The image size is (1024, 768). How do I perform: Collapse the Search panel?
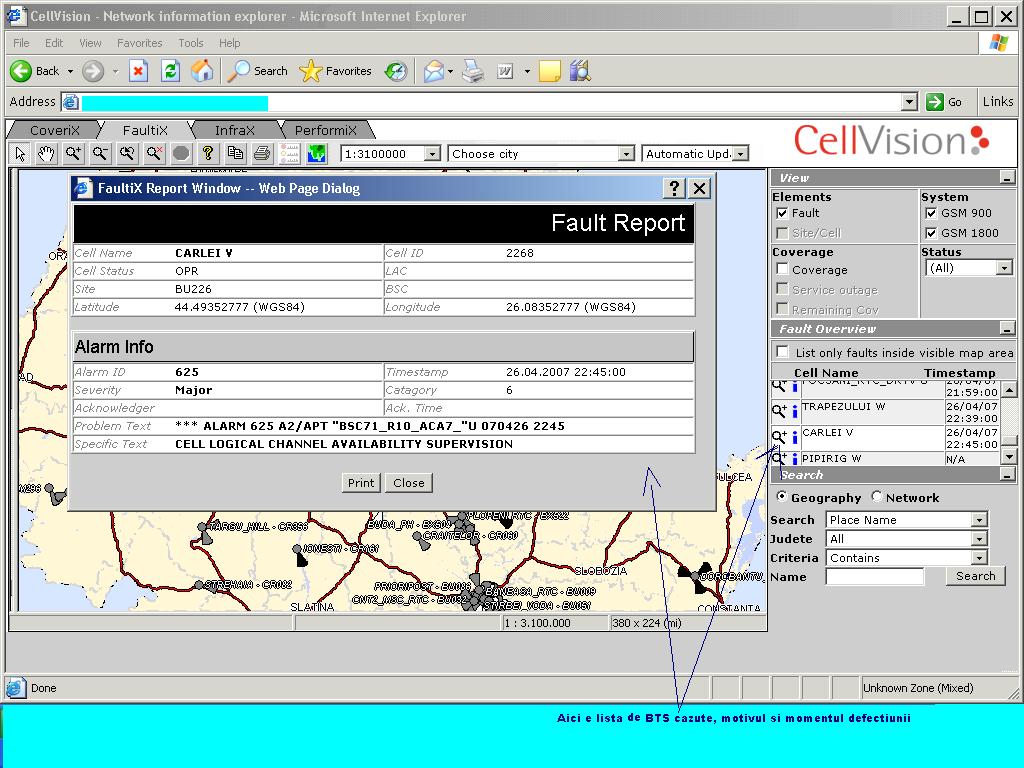coord(1007,475)
